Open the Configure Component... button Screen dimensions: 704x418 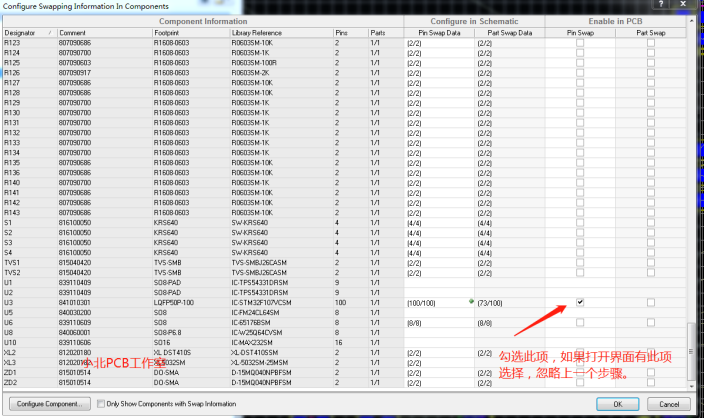(x=50, y=404)
